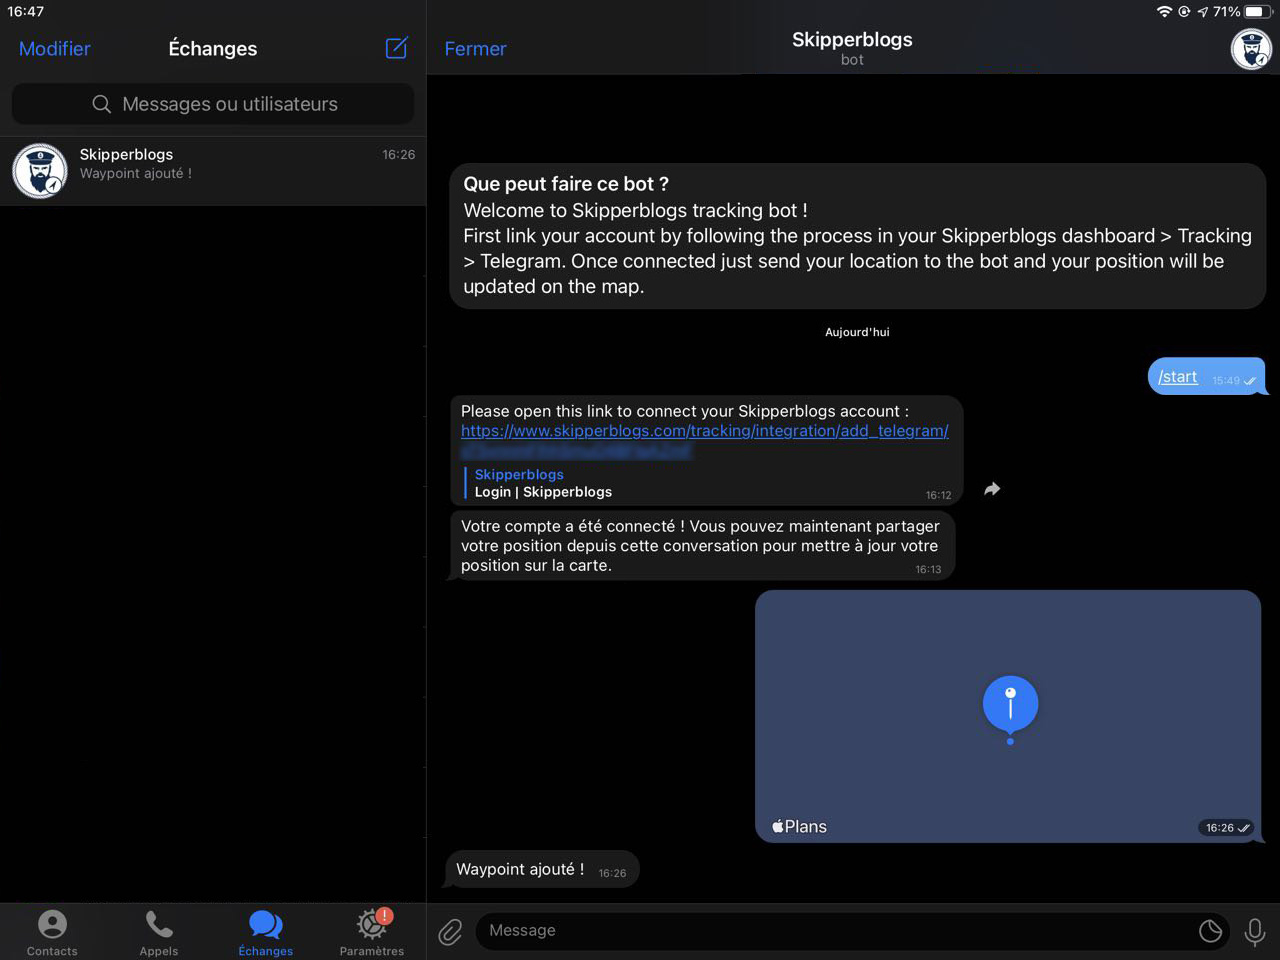Forward the link message with arrow icon
The width and height of the screenshot is (1280, 960).
(992, 489)
